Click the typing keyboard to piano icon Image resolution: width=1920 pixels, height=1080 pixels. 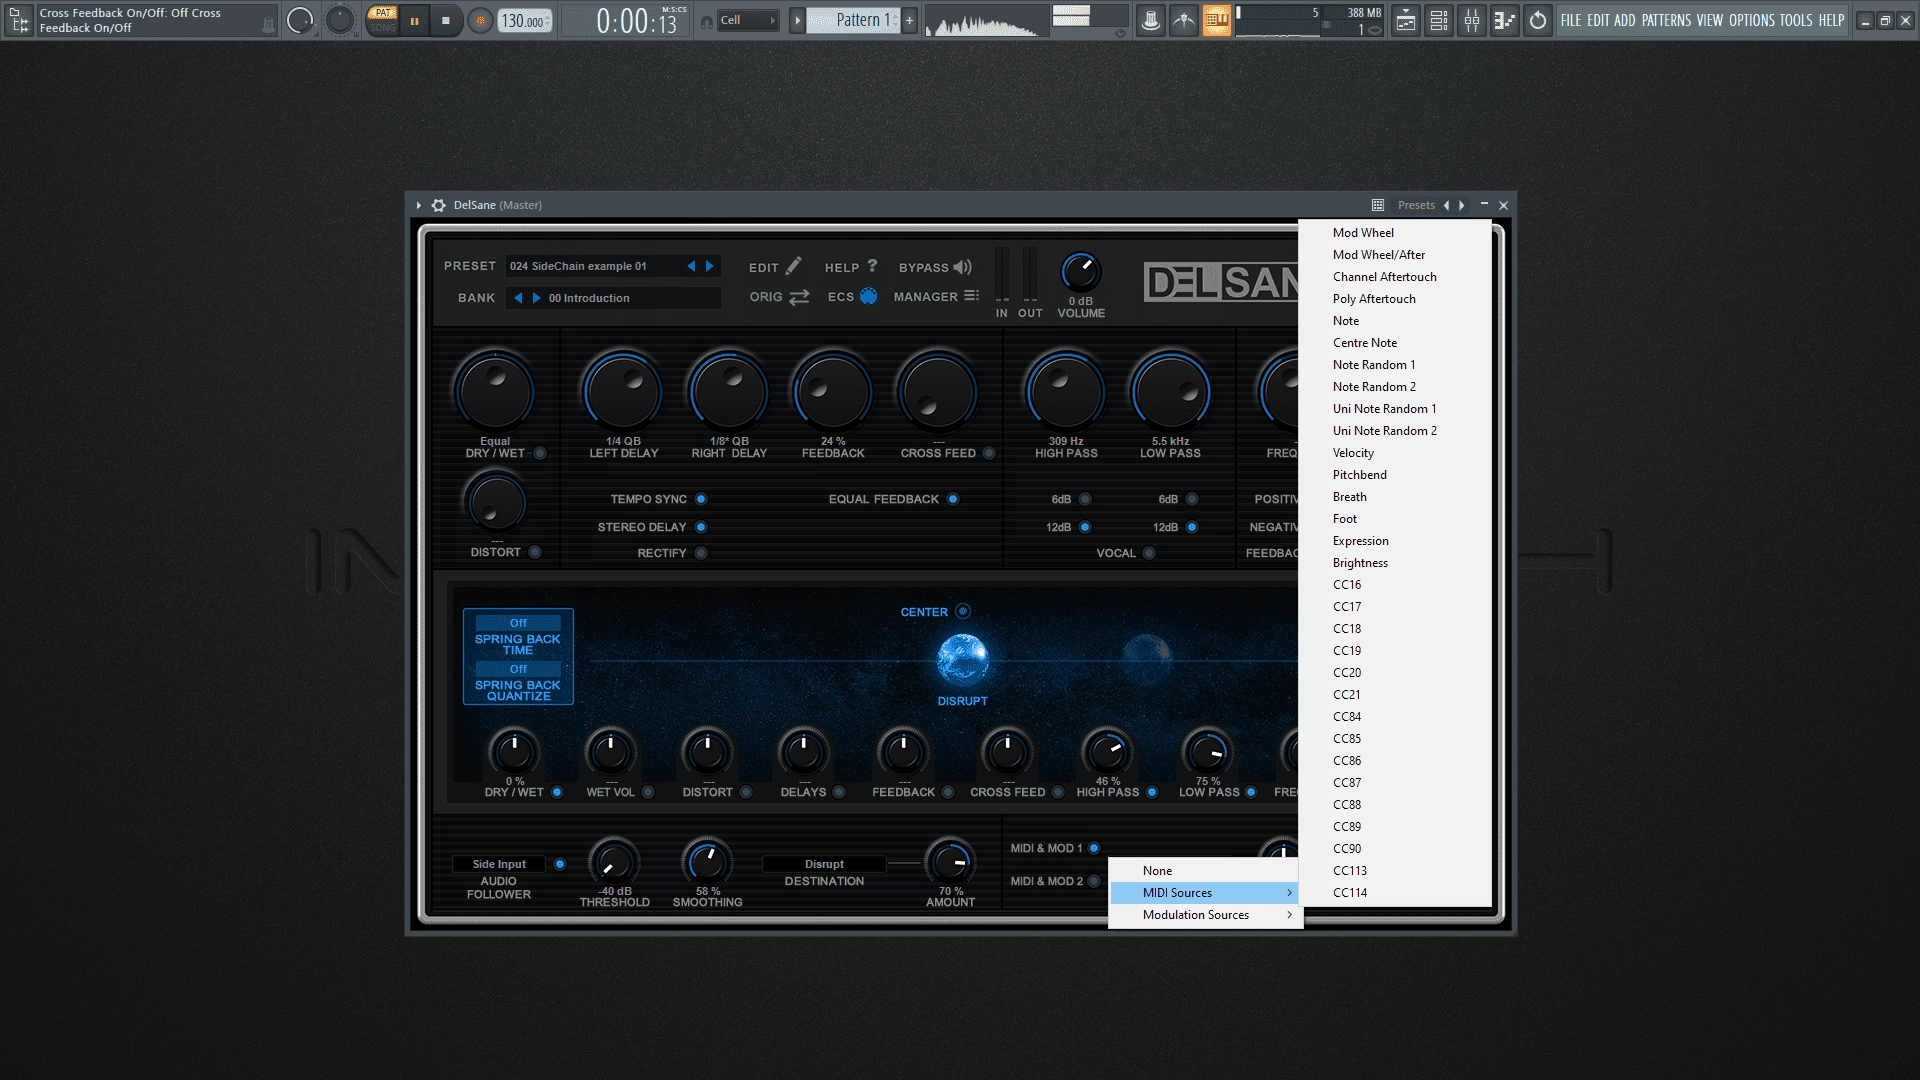1217,20
